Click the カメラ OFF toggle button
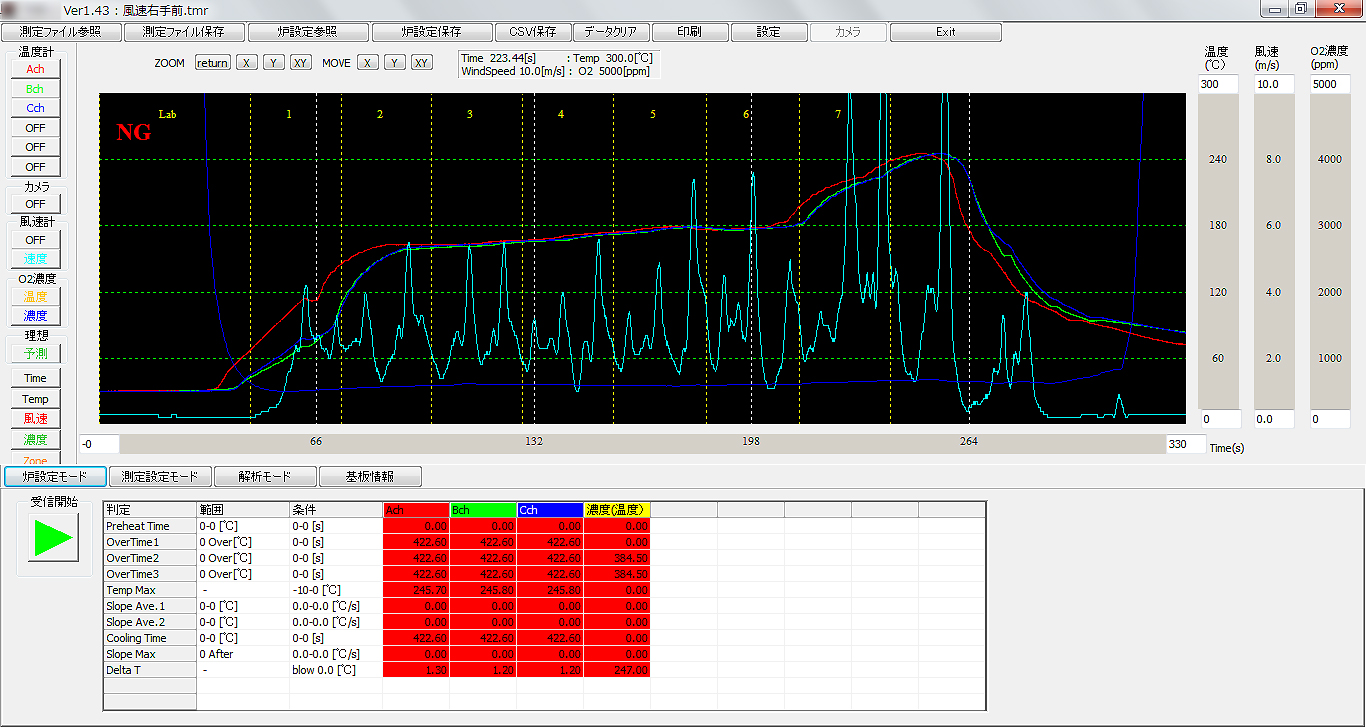 coord(35,204)
